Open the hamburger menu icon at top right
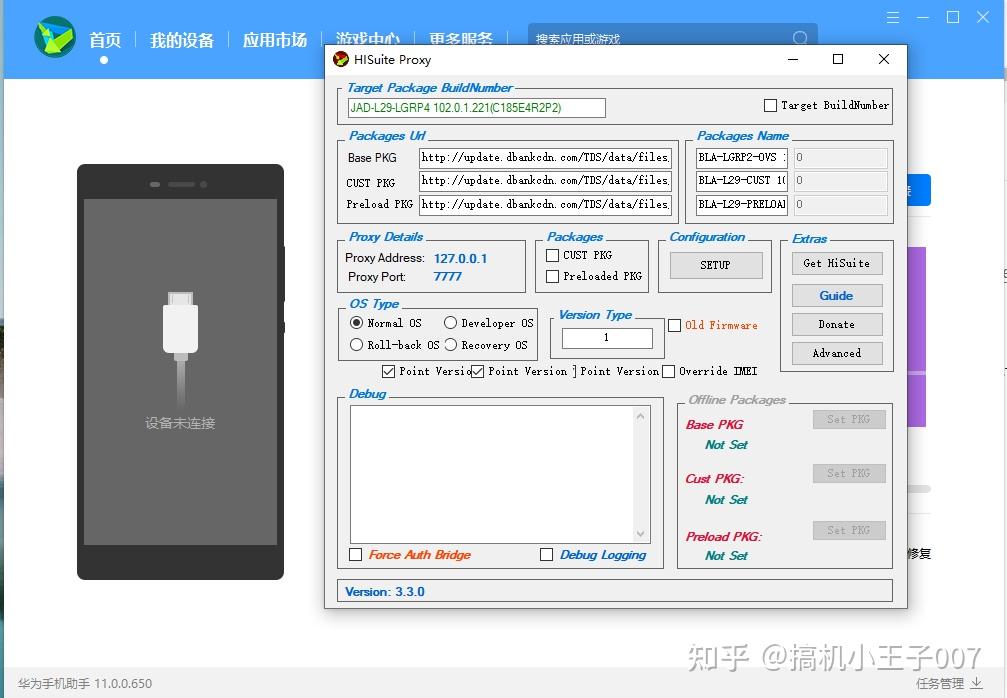Viewport: 1007px width, 698px height. [893, 16]
